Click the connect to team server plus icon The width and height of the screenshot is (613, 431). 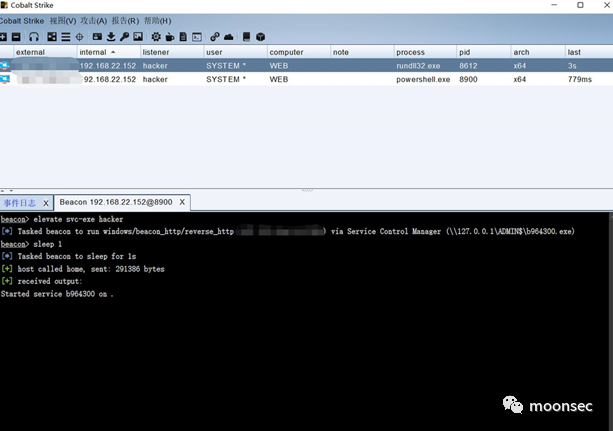3,37
